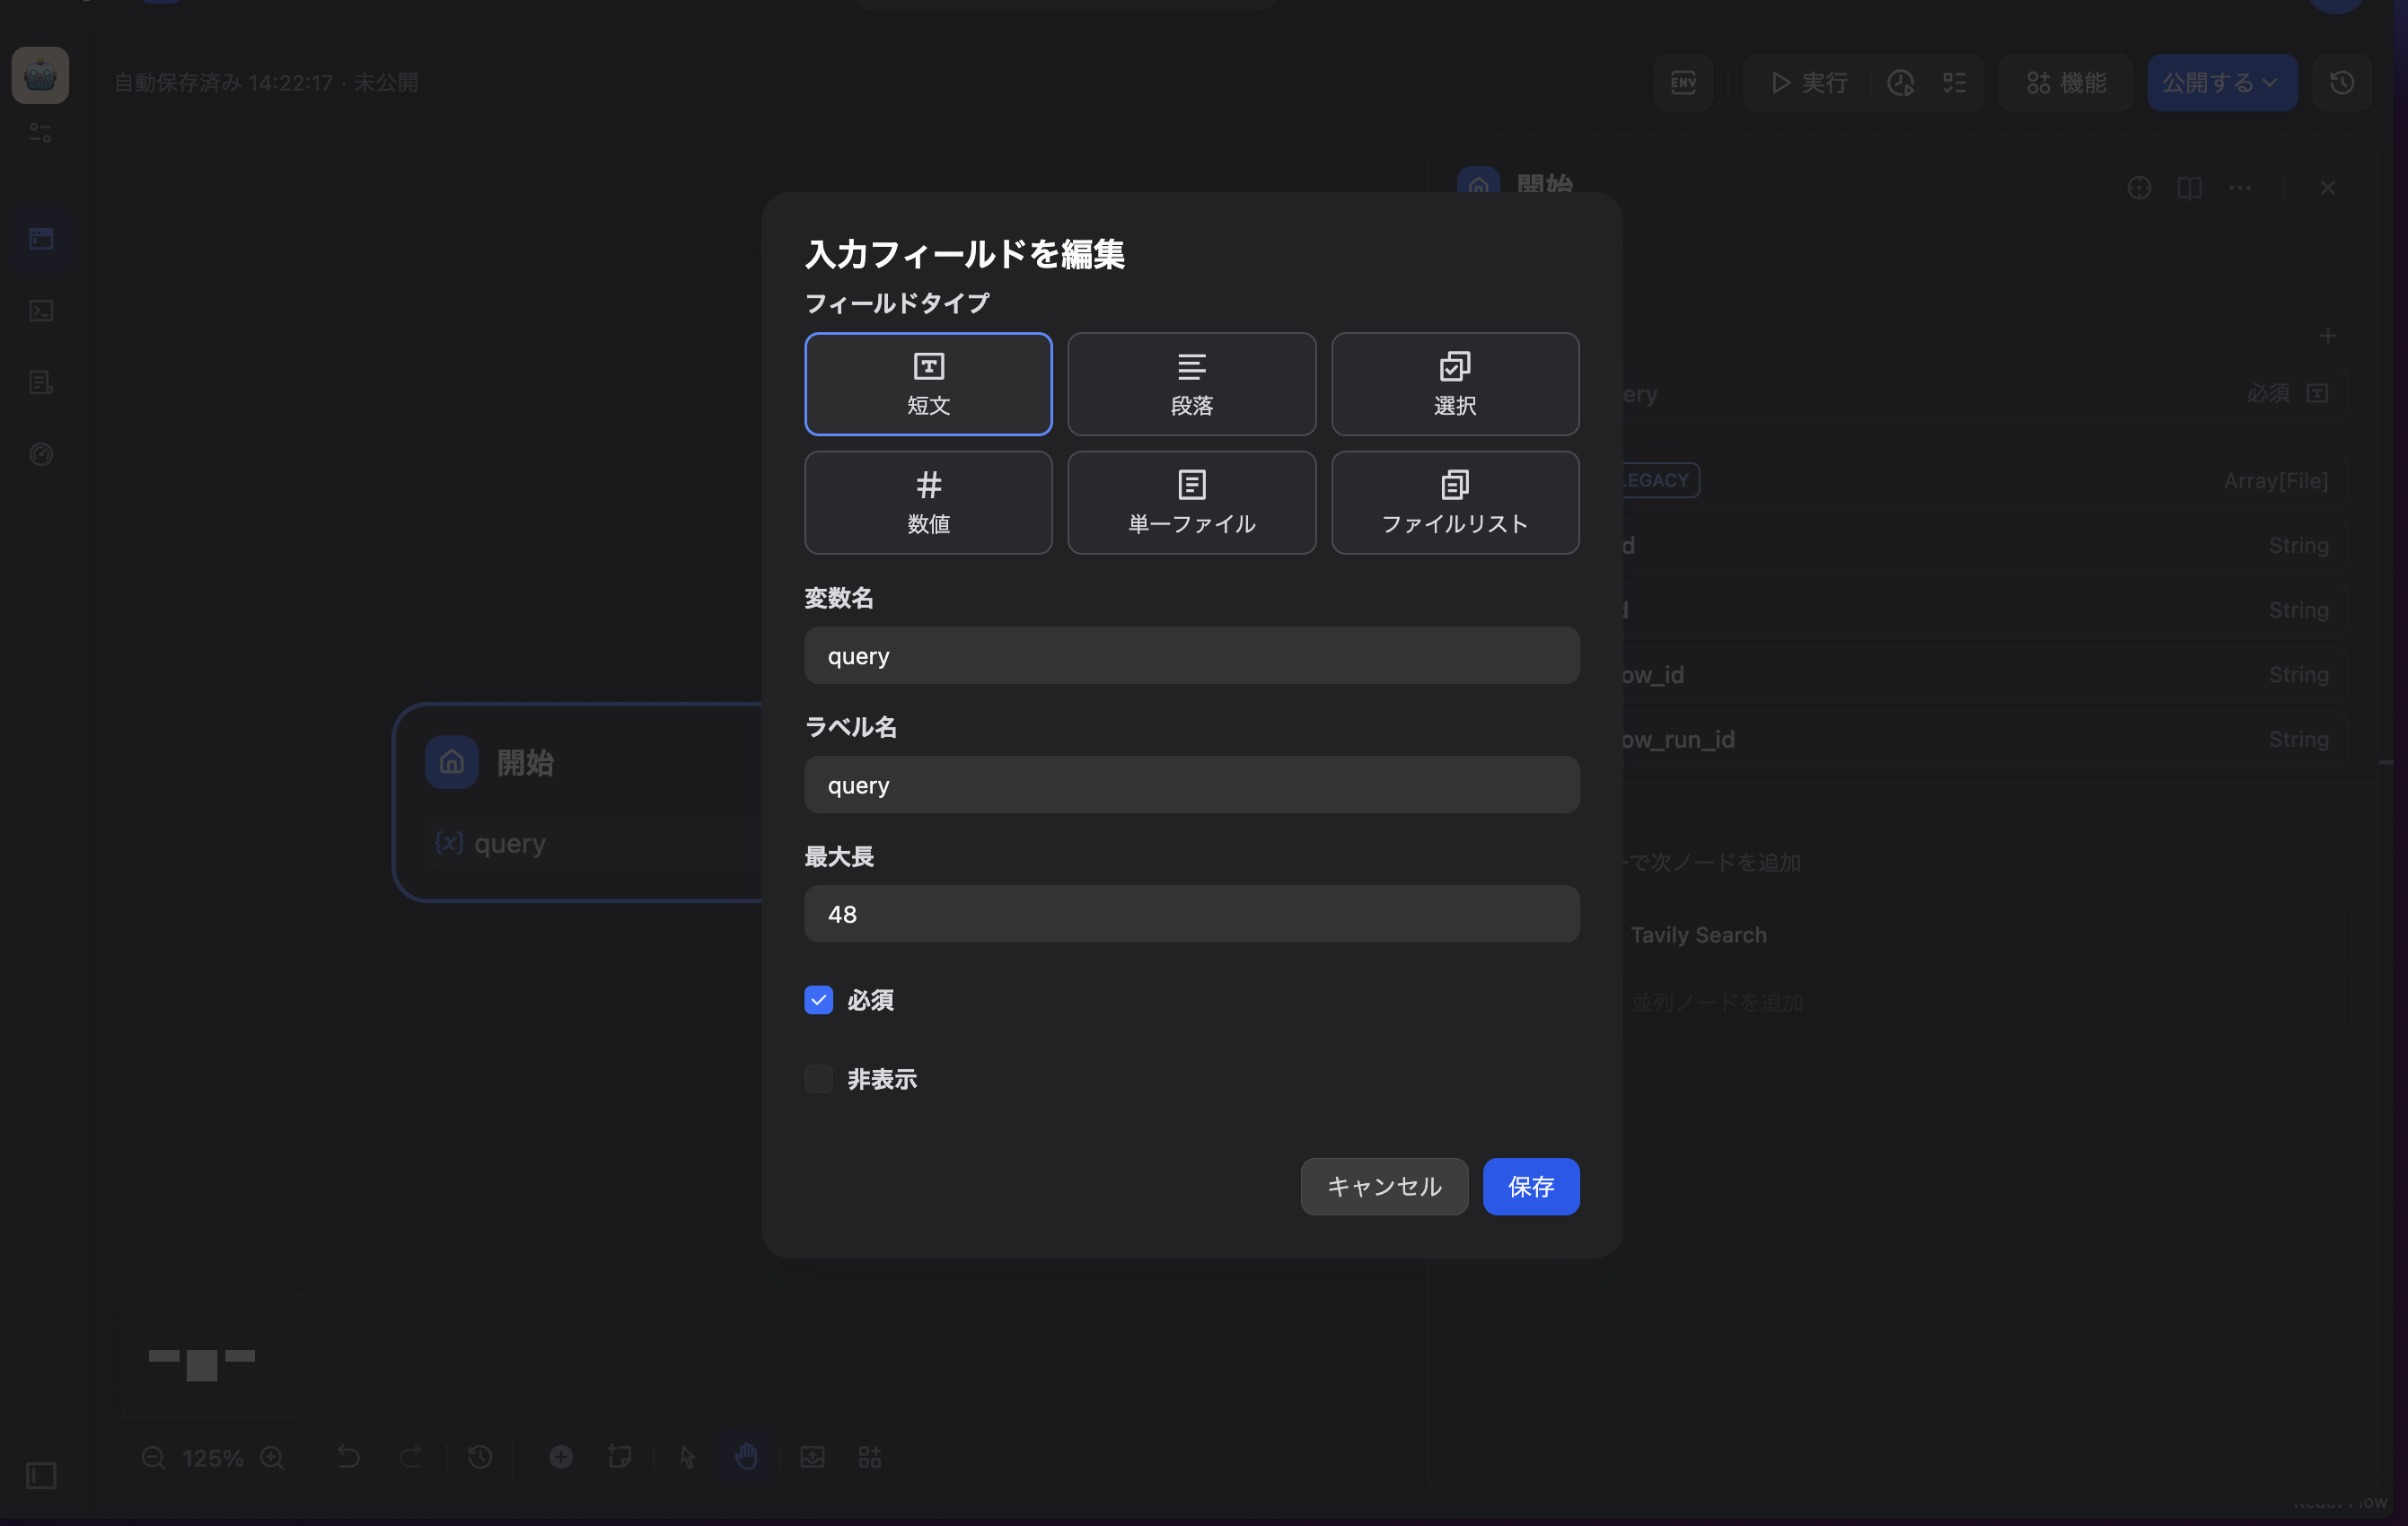
Task: Open the 公開する publish dropdown
Action: (x=2222, y=82)
